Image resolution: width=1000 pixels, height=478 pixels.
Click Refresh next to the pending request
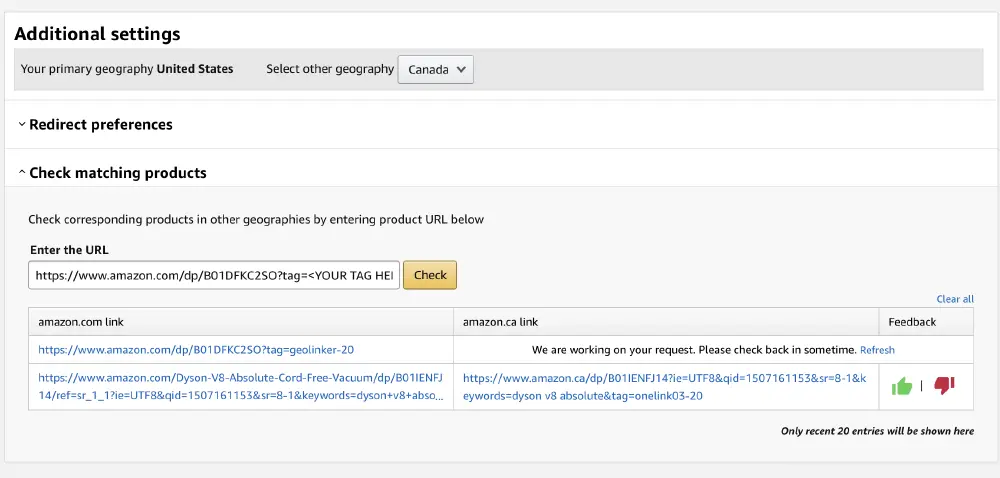tap(877, 350)
